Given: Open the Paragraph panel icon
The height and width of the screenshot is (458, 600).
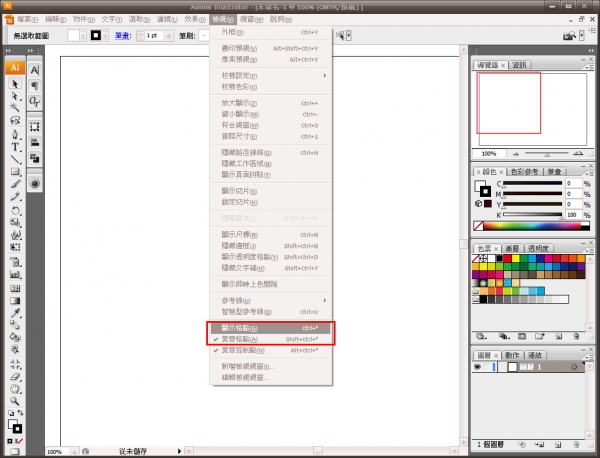Looking at the screenshot, I should (35, 86).
